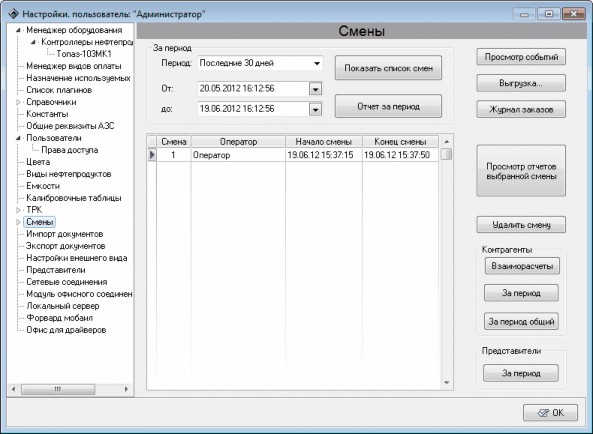
Task: Open Просмотр событий
Action: pyautogui.click(x=521, y=57)
